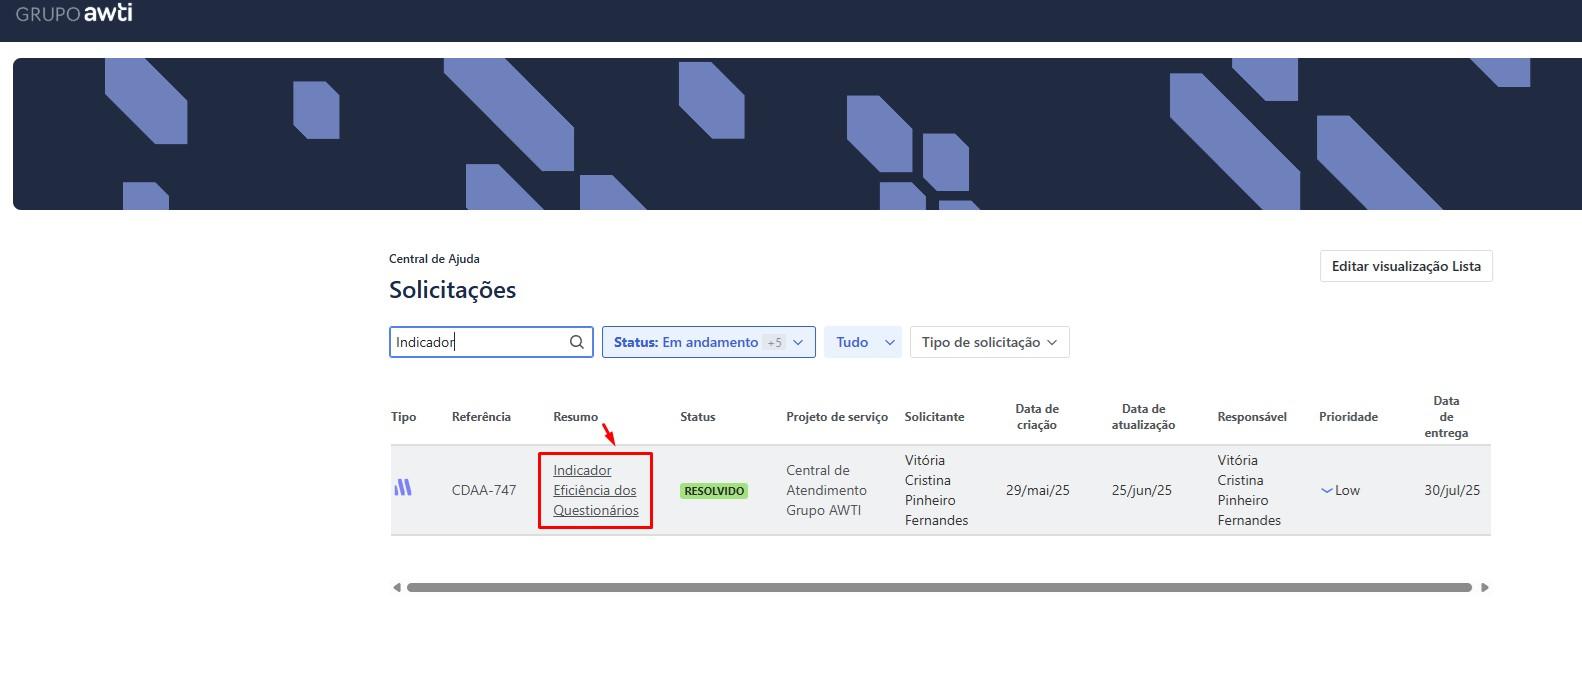This screenshot has width=1582, height=691.
Task: Go to Central de Ajuda breadcrumb
Action: (434, 259)
